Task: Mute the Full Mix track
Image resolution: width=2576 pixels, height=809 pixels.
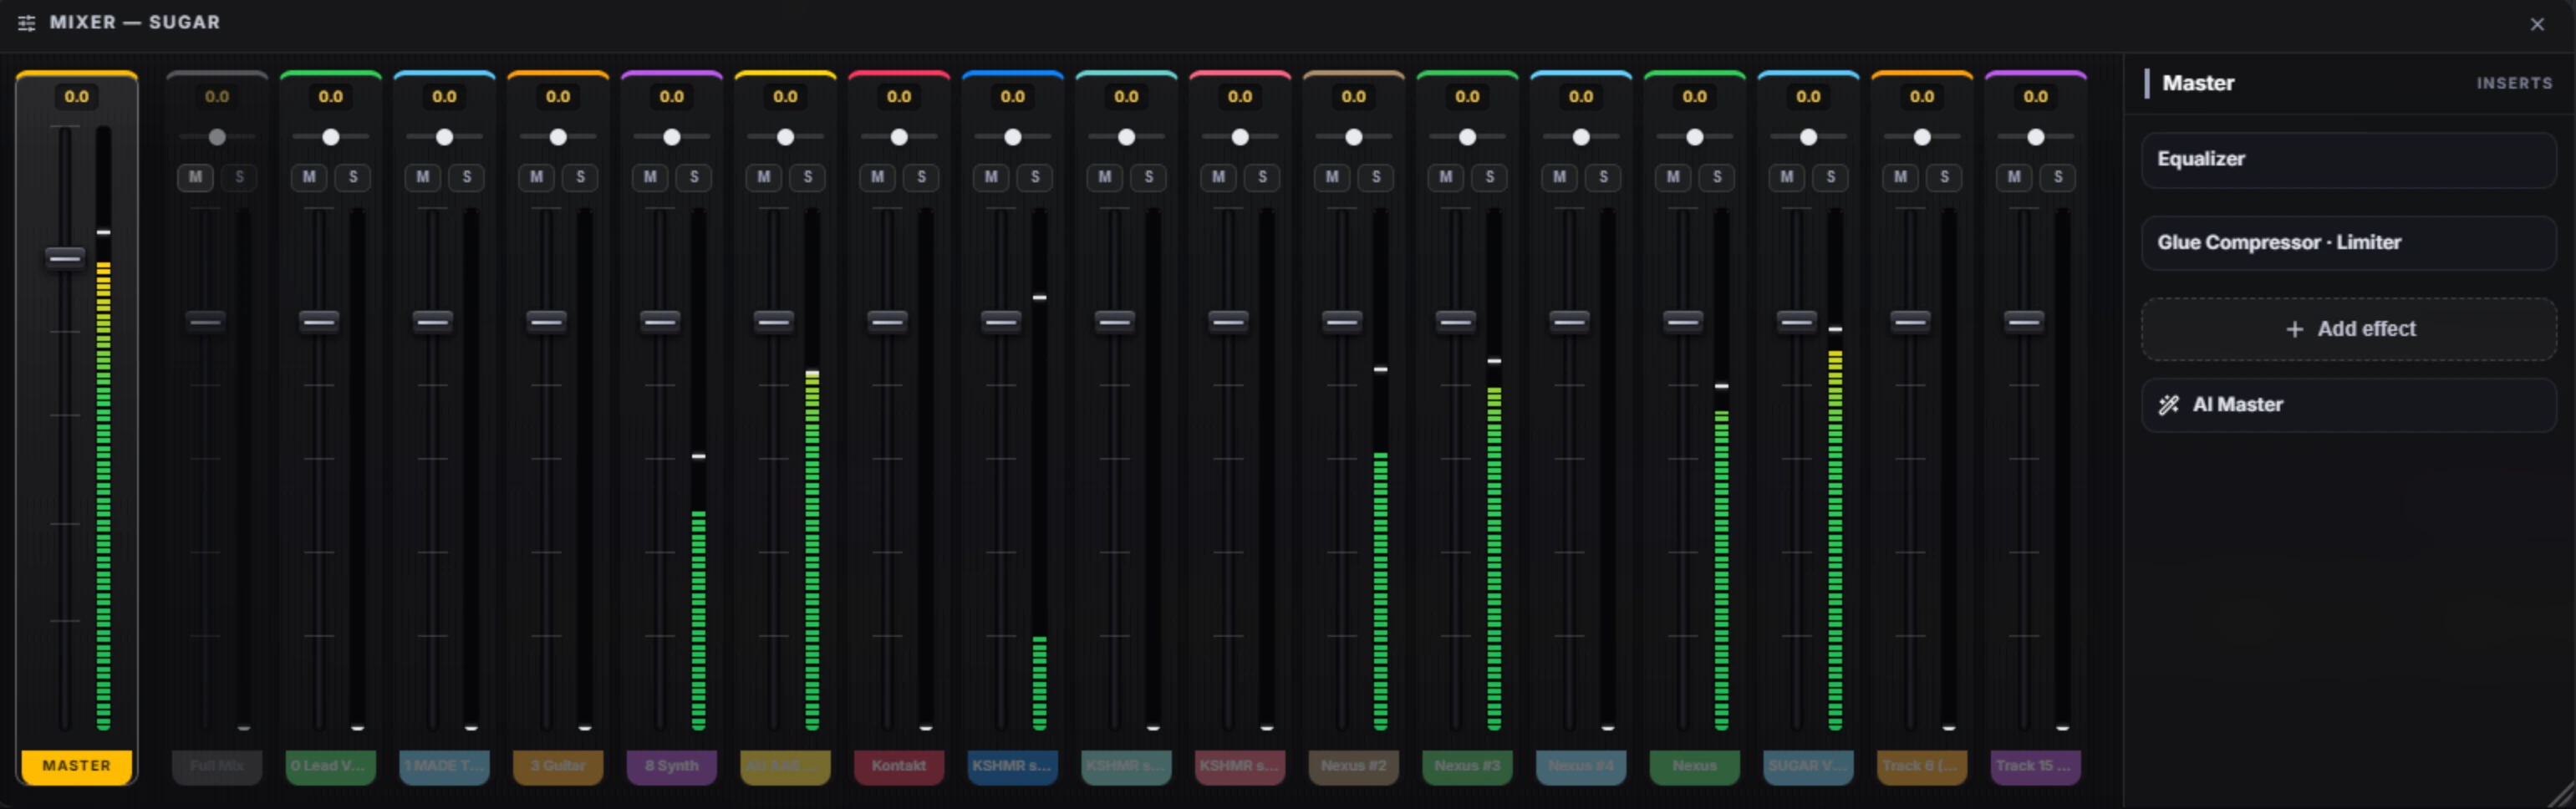Action: [x=195, y=177]
